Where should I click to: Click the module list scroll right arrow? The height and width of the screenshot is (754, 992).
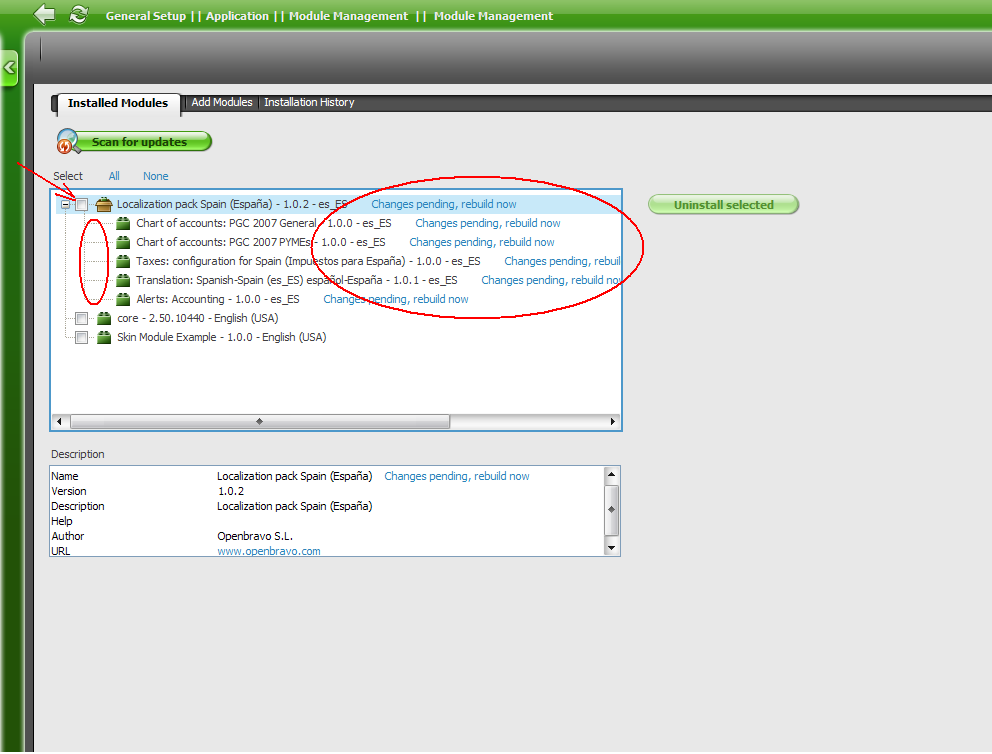click(612, 421)
